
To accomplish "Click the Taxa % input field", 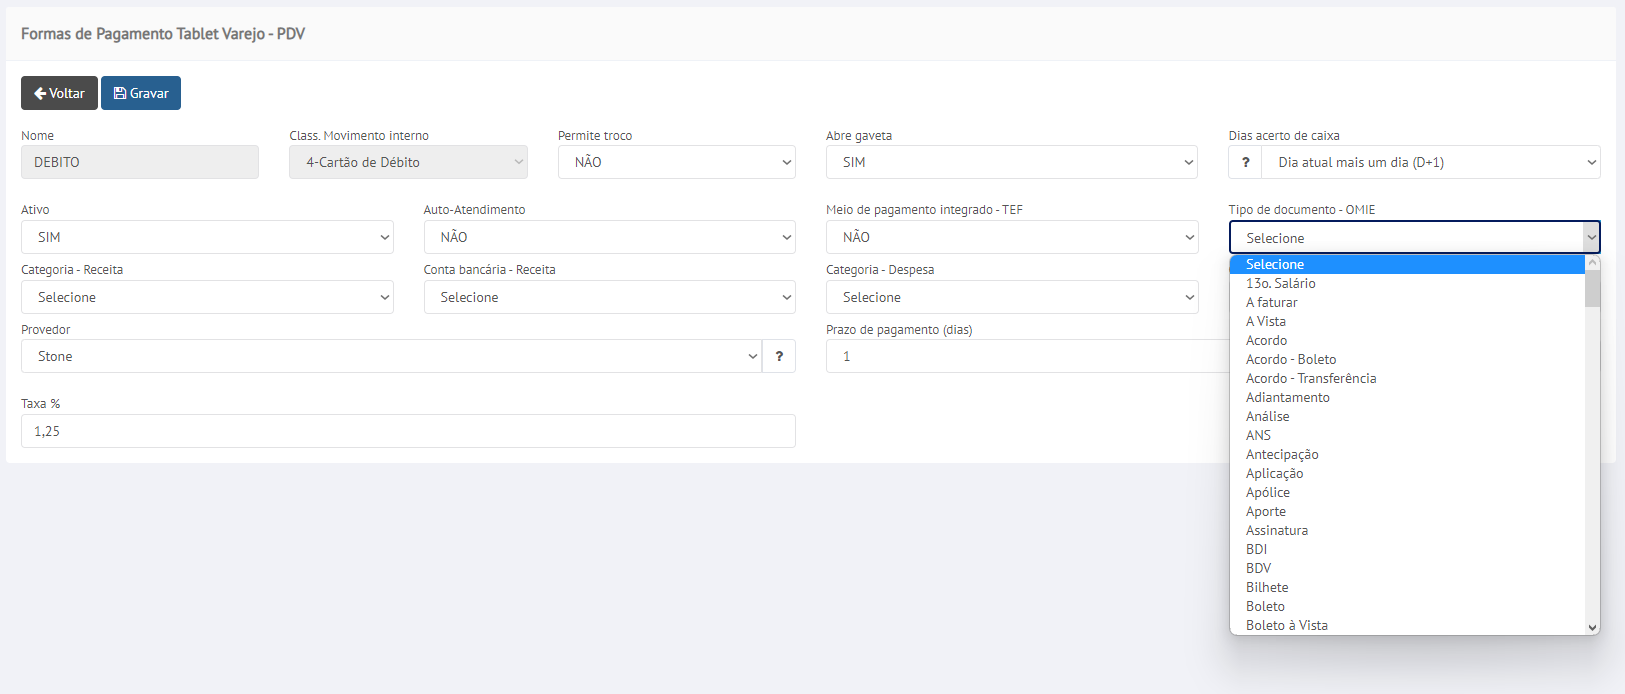I will pyautogui.click(x=408, y=431).
